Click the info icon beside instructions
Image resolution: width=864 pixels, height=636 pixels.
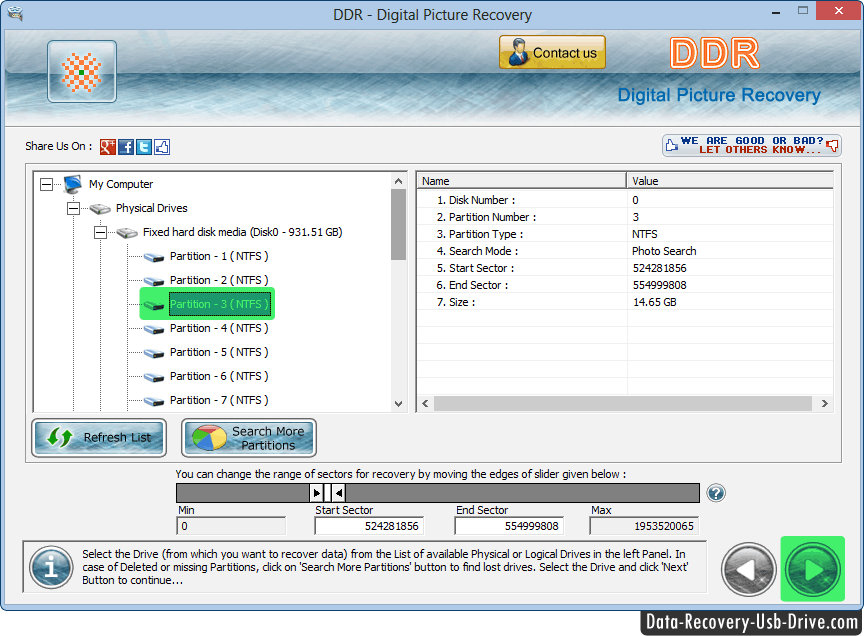[x=51, y=567]
